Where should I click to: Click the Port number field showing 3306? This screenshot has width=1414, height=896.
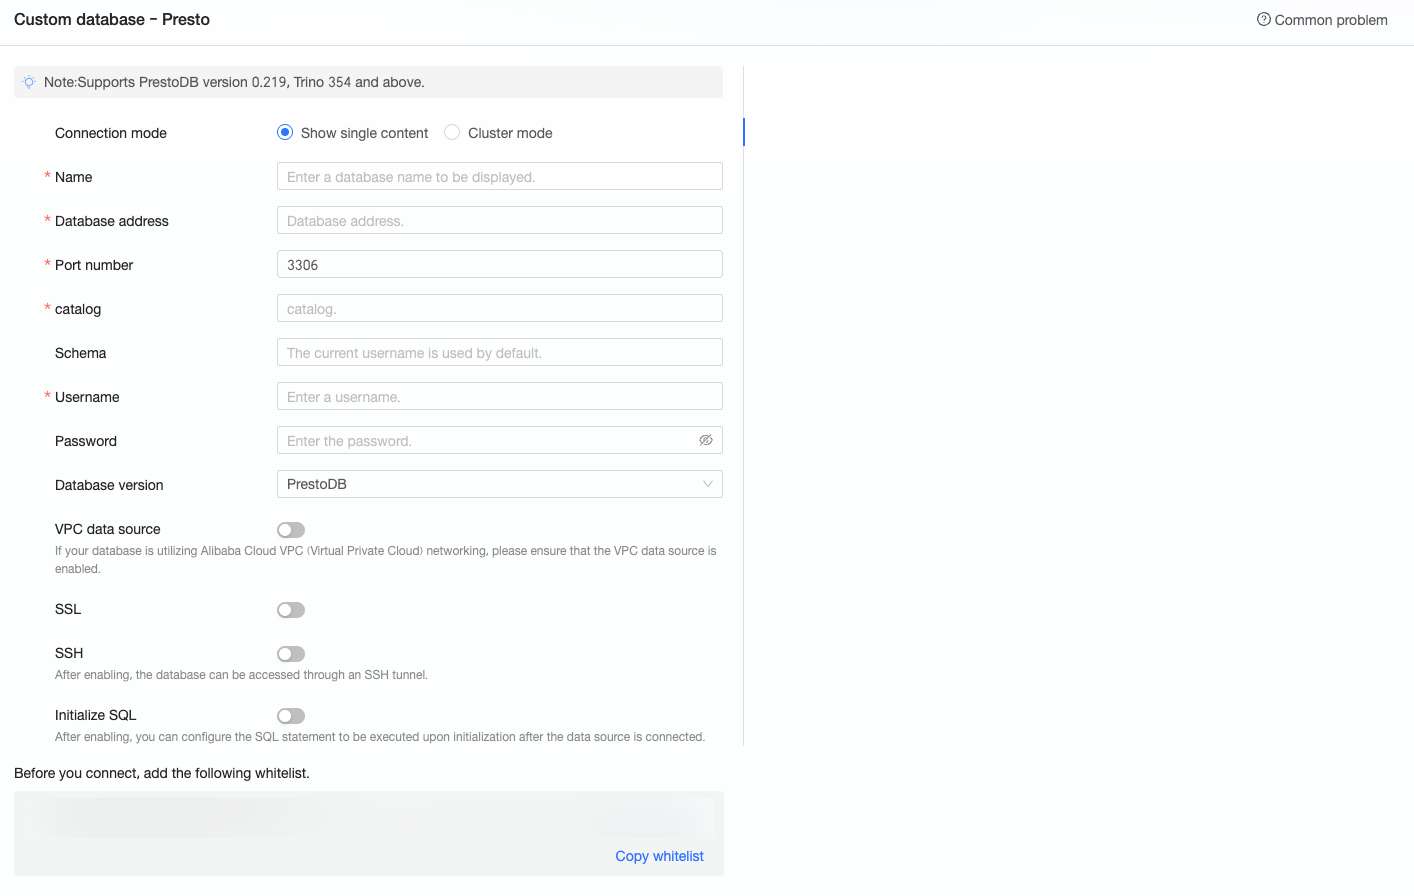[x=499, y=265]
